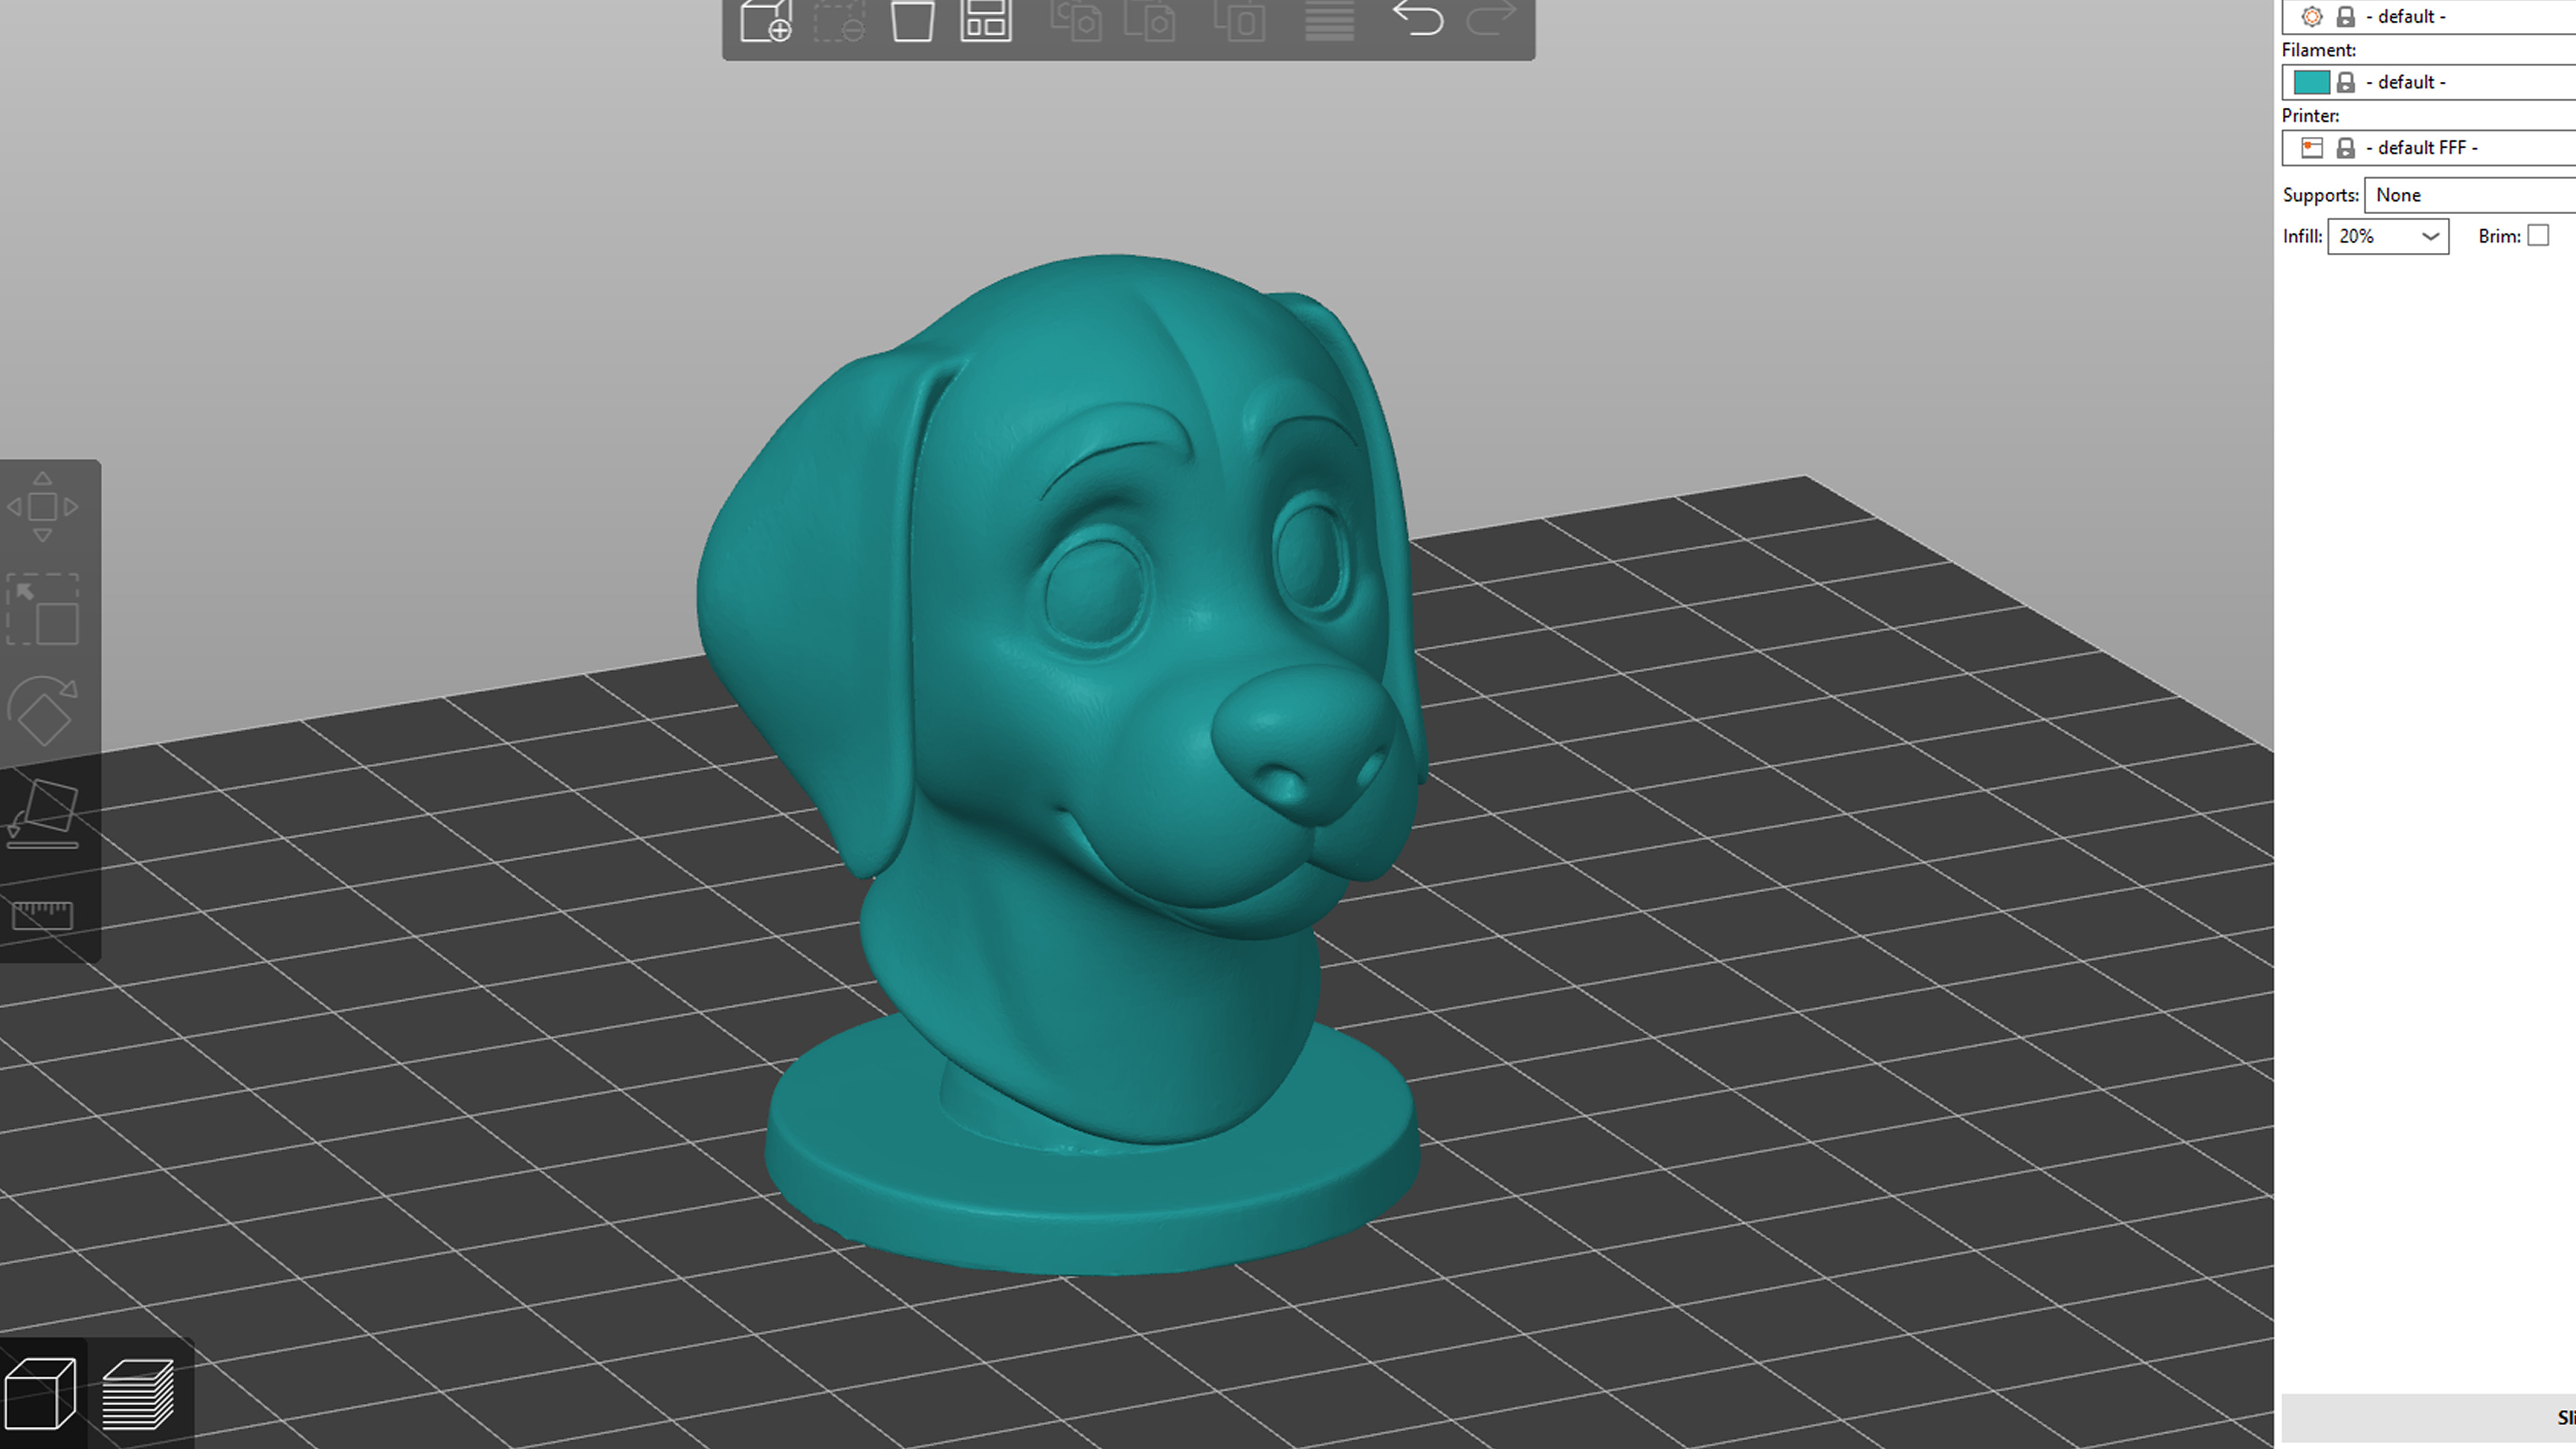2576x1449 pixels.
Task: Click the Delete all trash bin icon
Action: [x=912, y=20]
